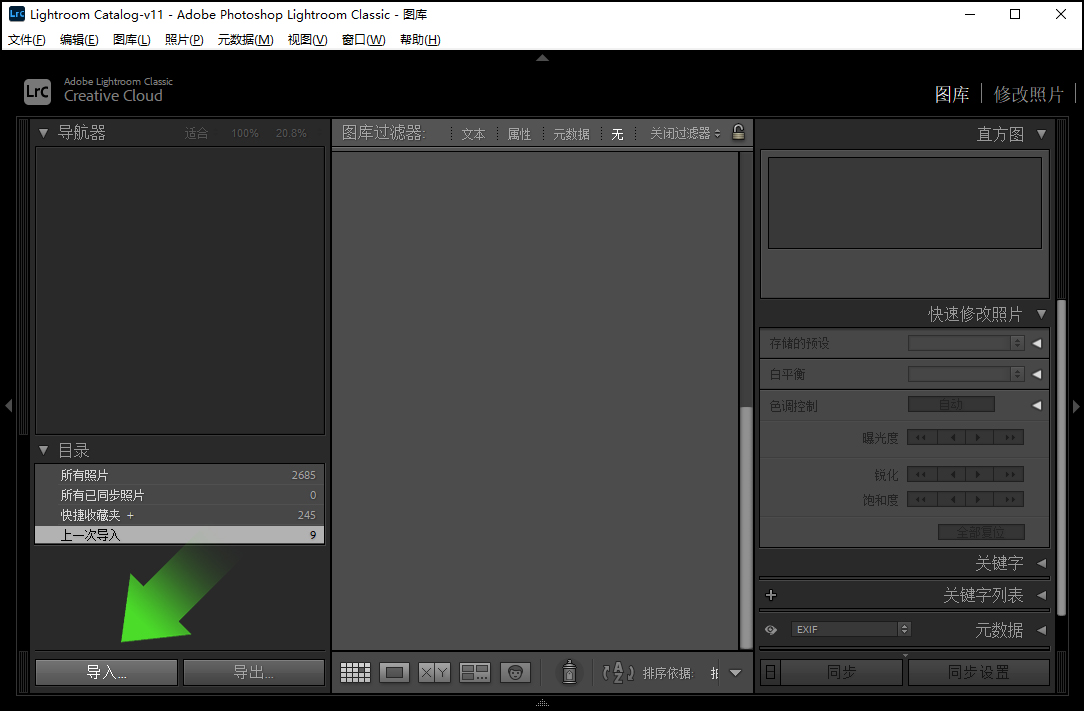Switch to Loupe view icon
This screenshot has width=1084, height=711.
(x=394, y=673)
